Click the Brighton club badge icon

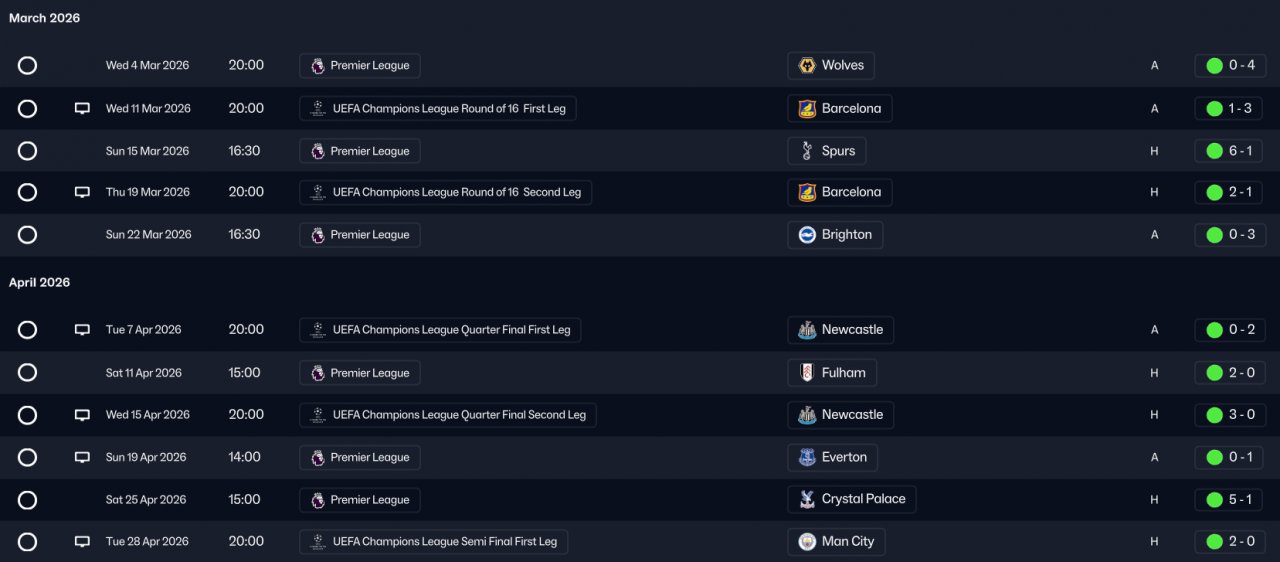tap(807, 235)
